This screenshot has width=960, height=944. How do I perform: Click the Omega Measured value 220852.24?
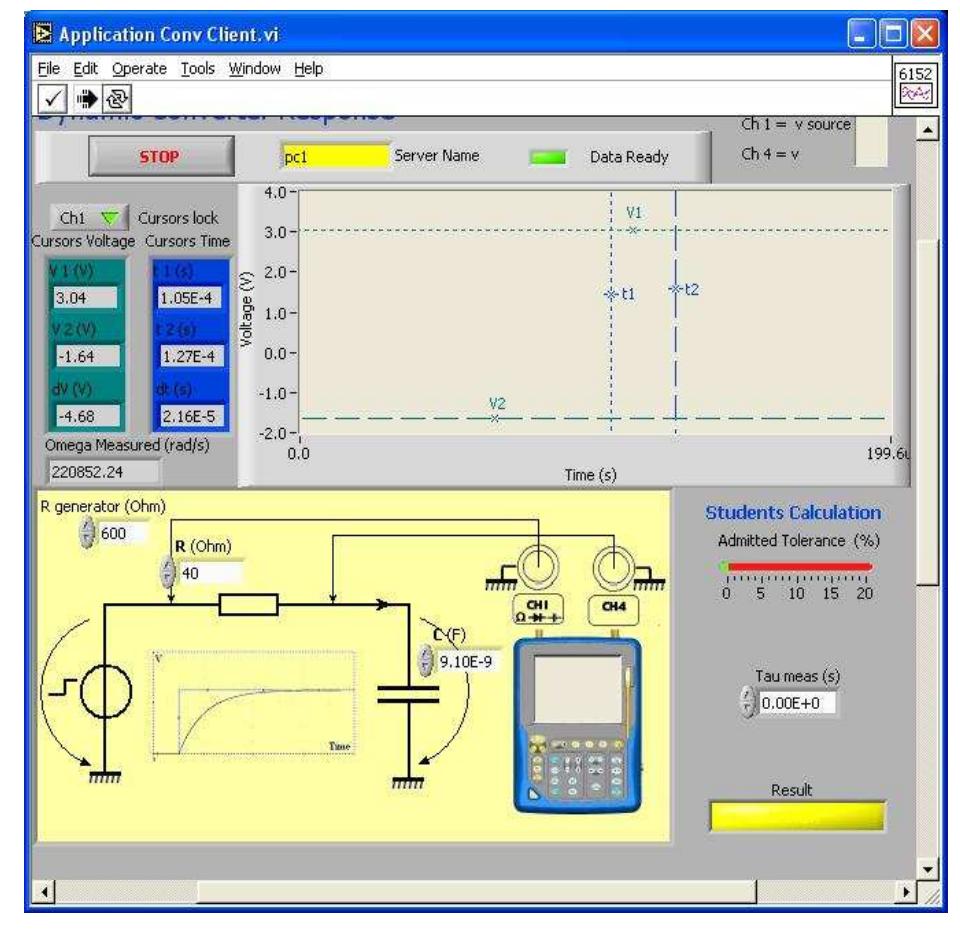103,472
